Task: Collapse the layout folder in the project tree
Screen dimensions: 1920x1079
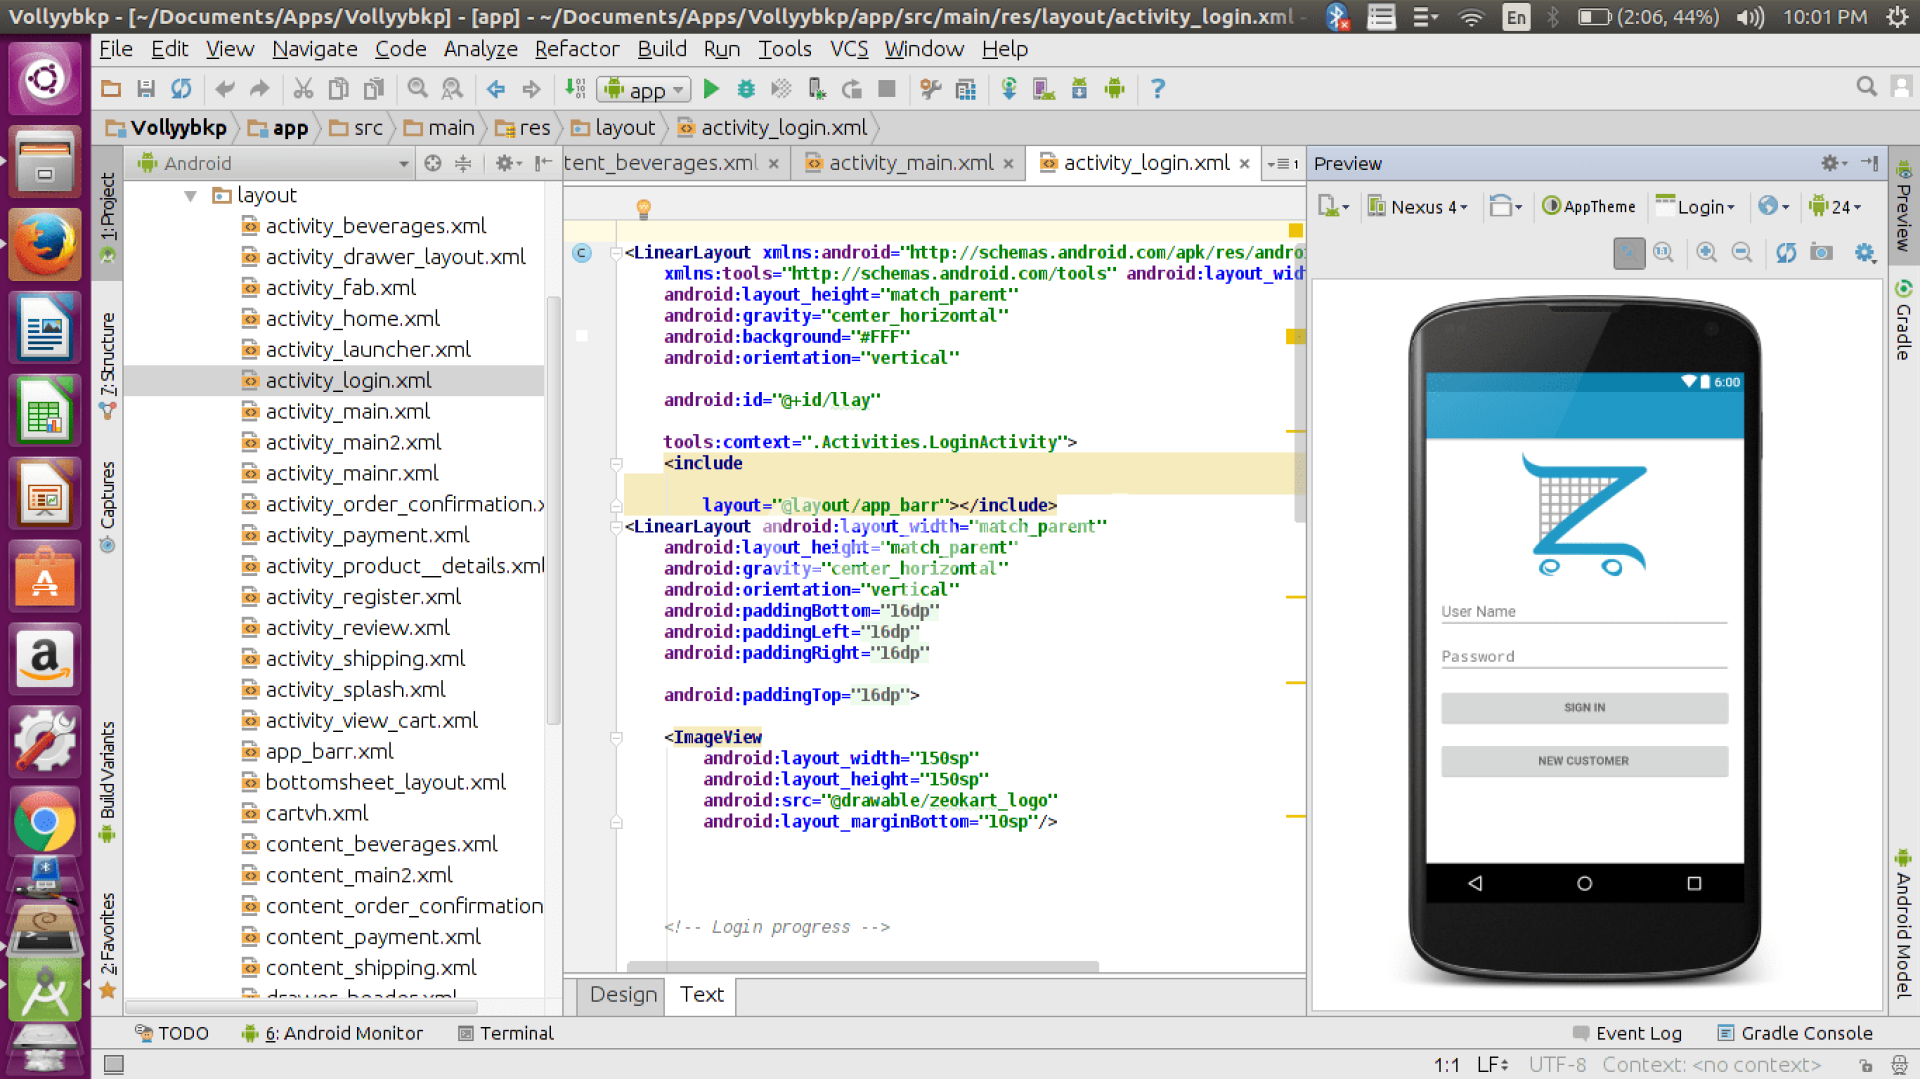Action: [190, 196]
